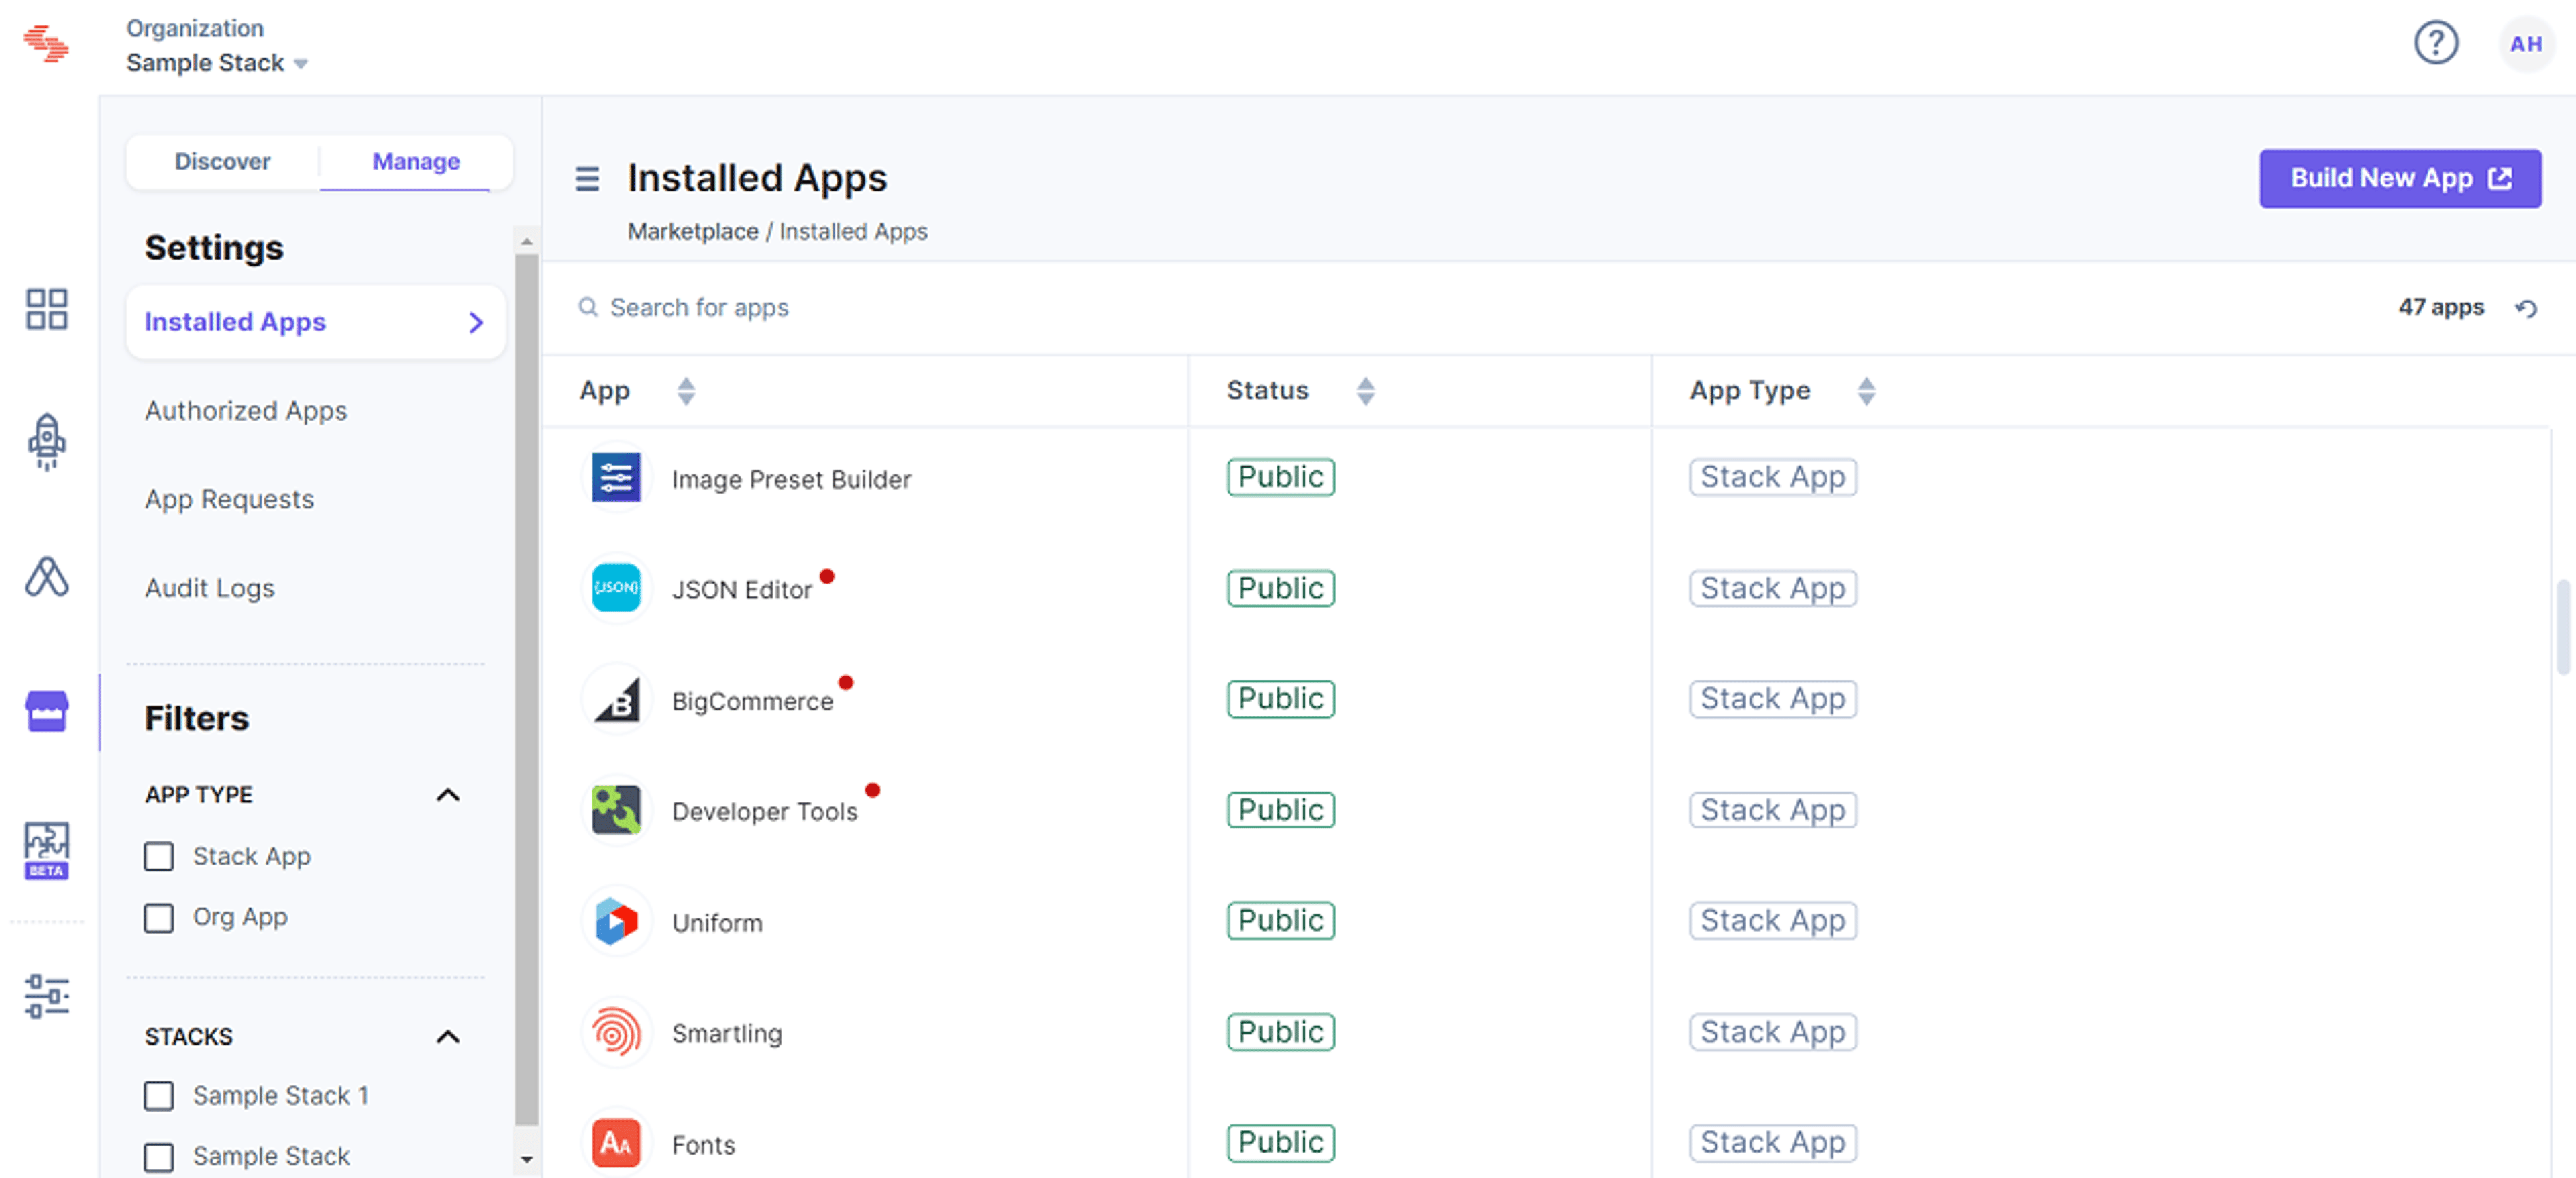2576x1178 pixels.
Task: Click the Build New App button
Action: point(2399,179)
